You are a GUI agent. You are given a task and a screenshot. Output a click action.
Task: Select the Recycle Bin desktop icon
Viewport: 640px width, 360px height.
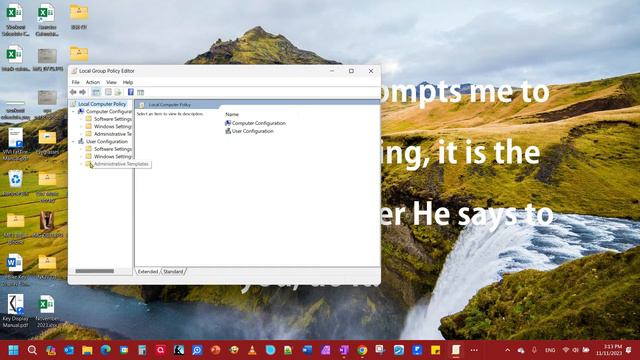pyautogui.click(x=16, y=183)
